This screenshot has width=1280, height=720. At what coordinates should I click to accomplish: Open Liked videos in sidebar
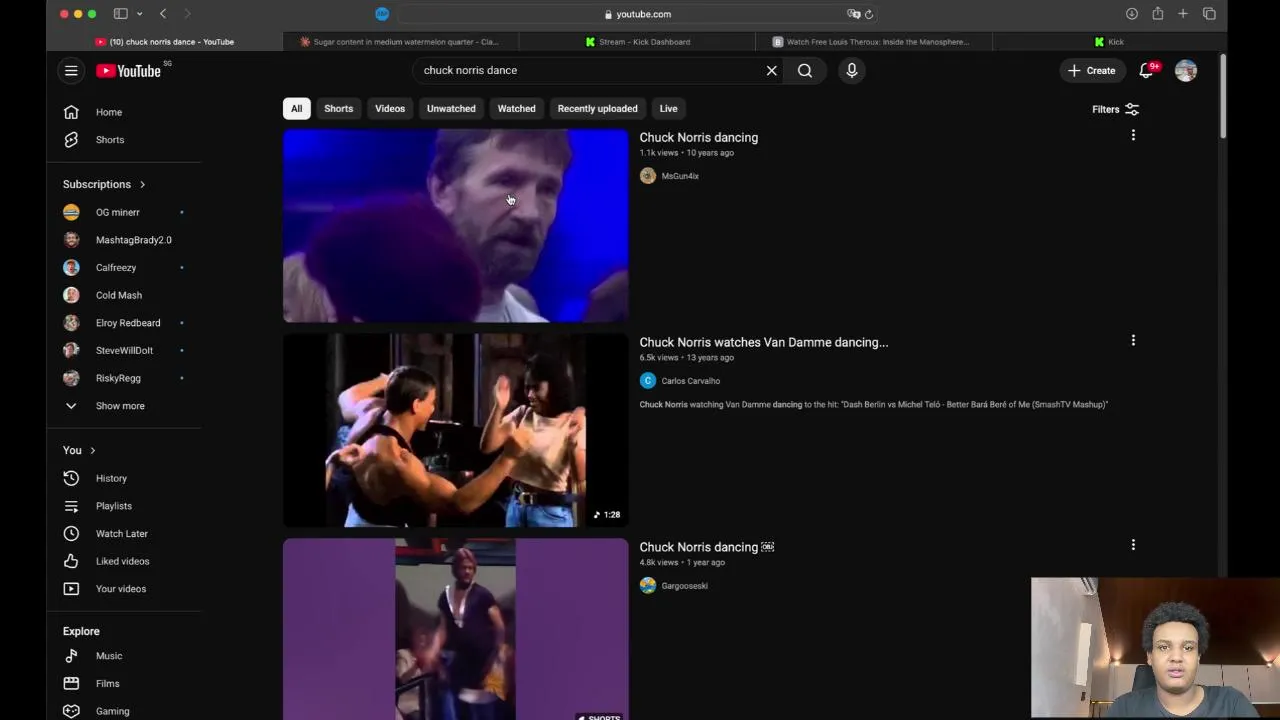tap(124, 561)
